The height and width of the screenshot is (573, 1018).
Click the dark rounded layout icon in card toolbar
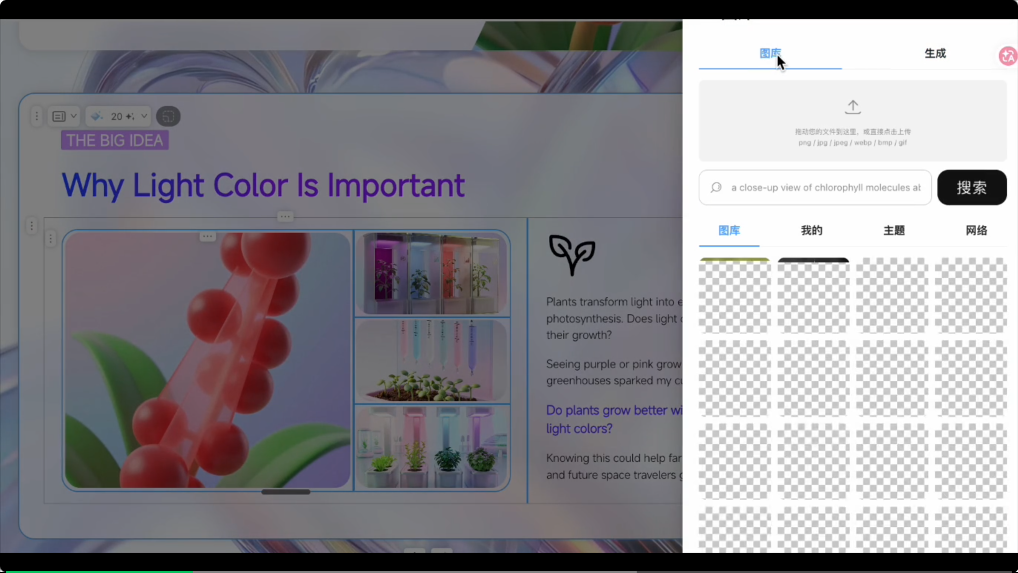(x=168, y=116)
